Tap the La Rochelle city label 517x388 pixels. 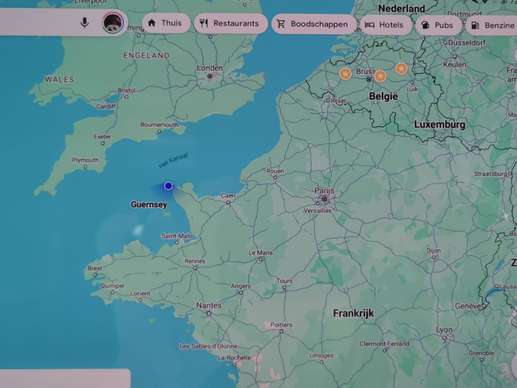click(x=234, y=358)
